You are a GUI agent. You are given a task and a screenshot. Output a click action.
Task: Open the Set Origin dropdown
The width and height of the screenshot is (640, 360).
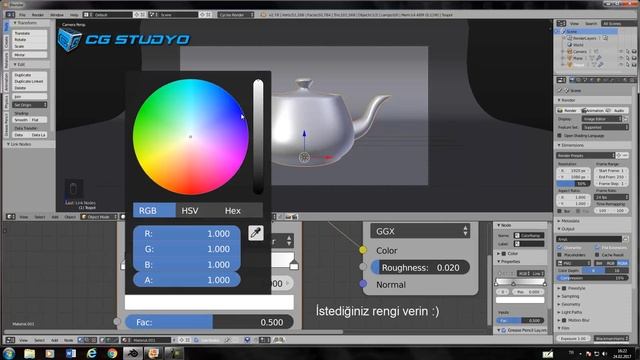[x=30, y=105]
